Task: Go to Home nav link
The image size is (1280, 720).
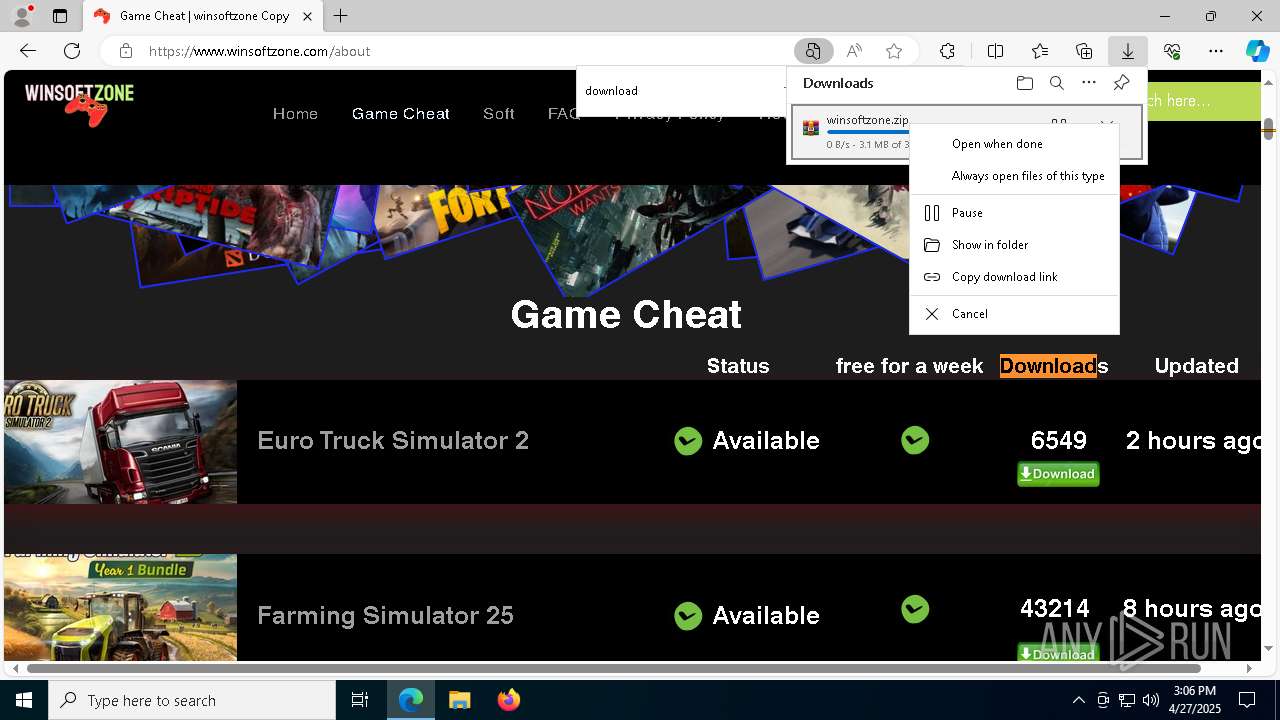Action: [x=295, y=114]
